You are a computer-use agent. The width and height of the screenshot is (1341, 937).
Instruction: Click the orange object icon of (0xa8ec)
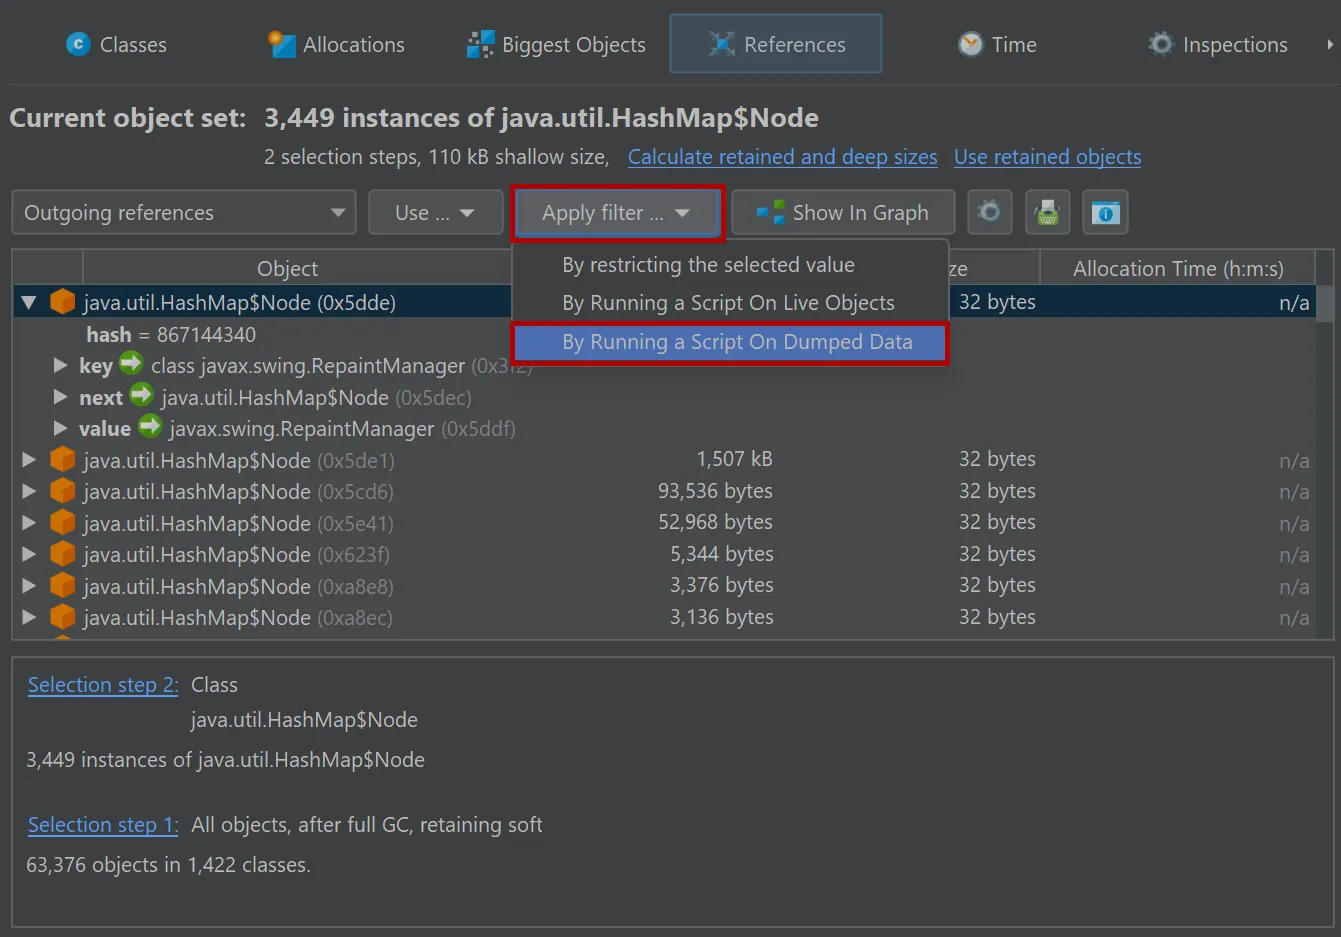click(x=63, y=616)
